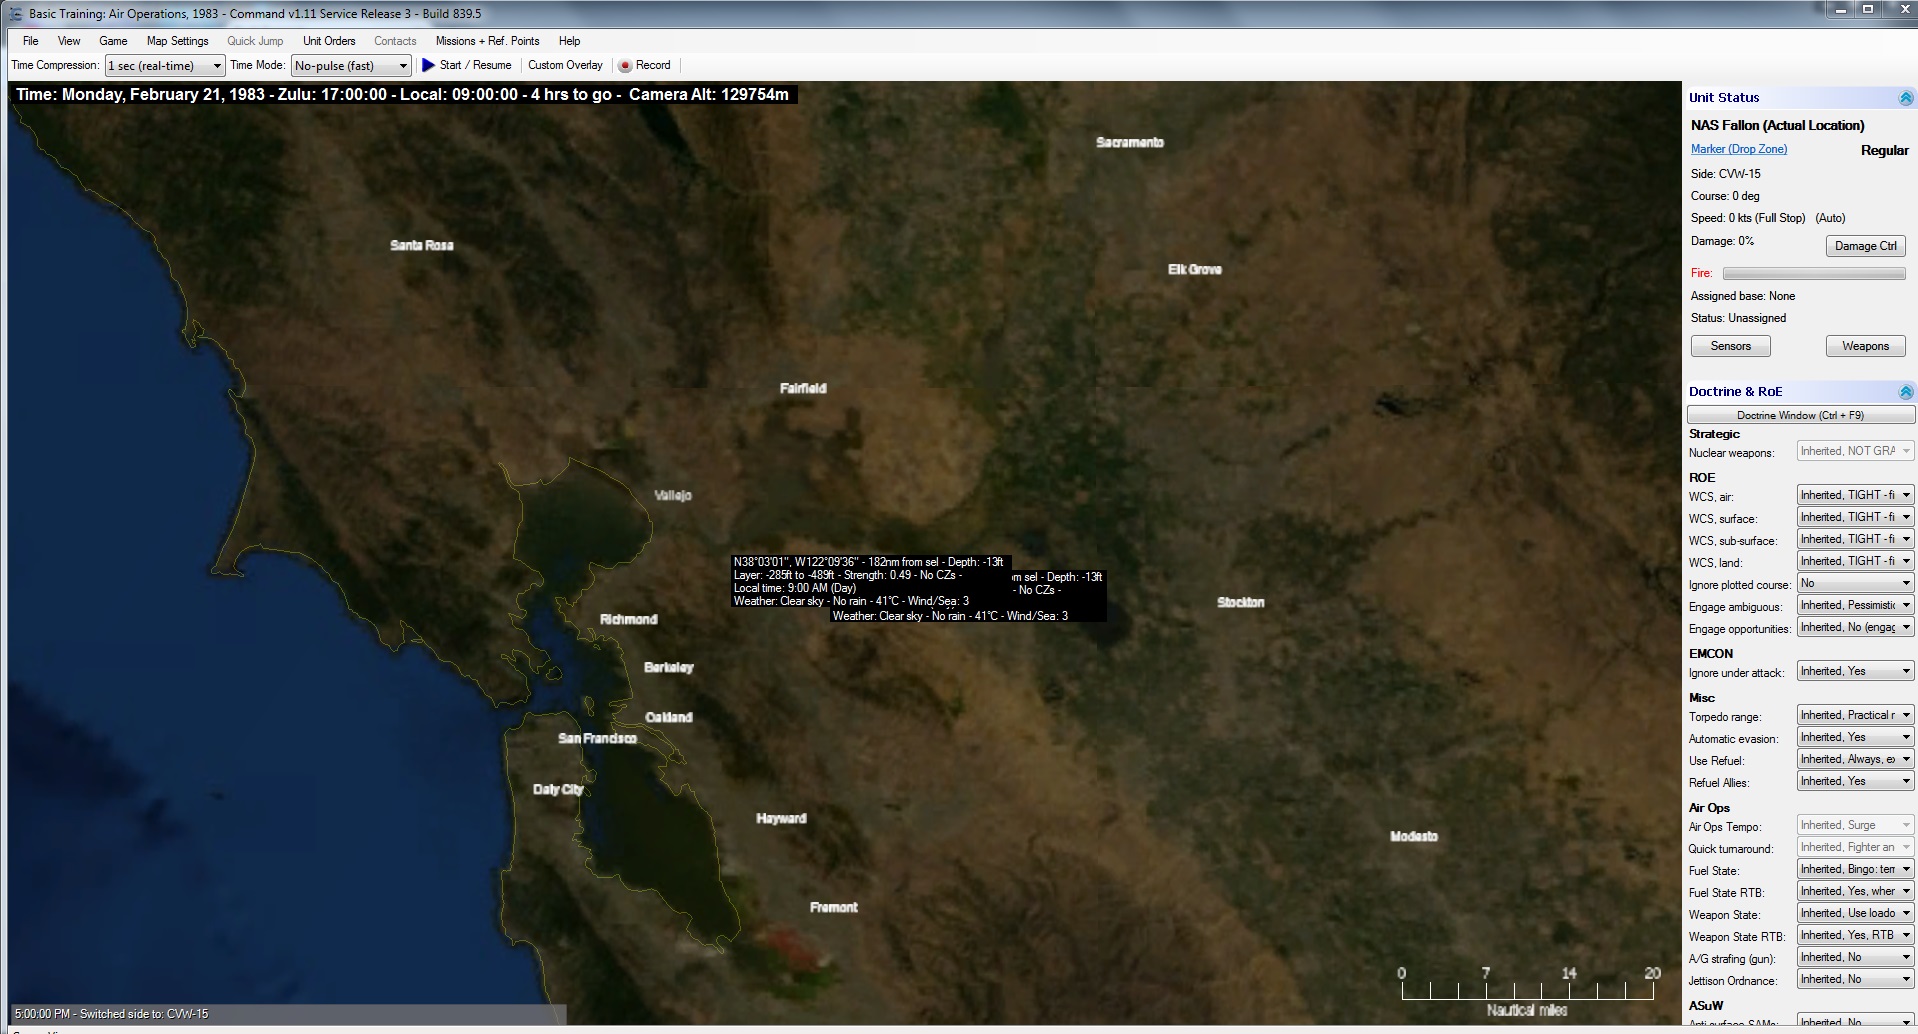Open the Torpedo range dropdown

[1855, 715]
